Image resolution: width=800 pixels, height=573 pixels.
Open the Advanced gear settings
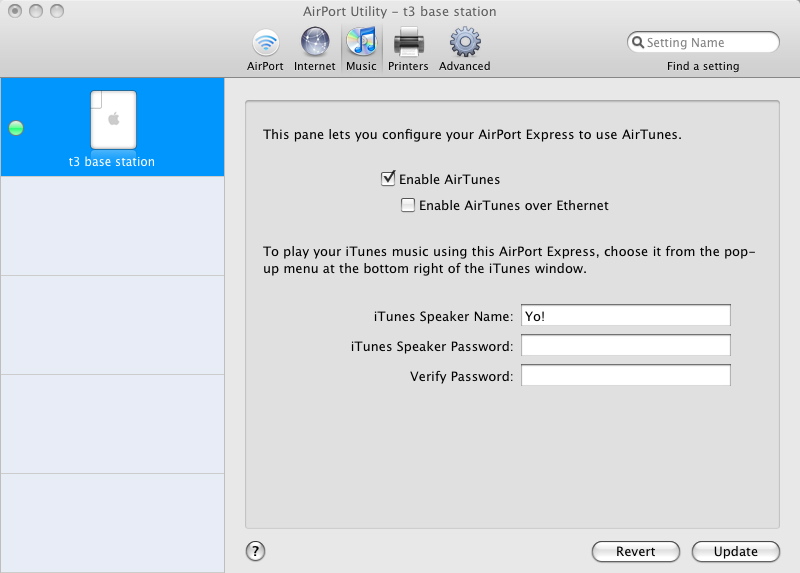point(465,50)
